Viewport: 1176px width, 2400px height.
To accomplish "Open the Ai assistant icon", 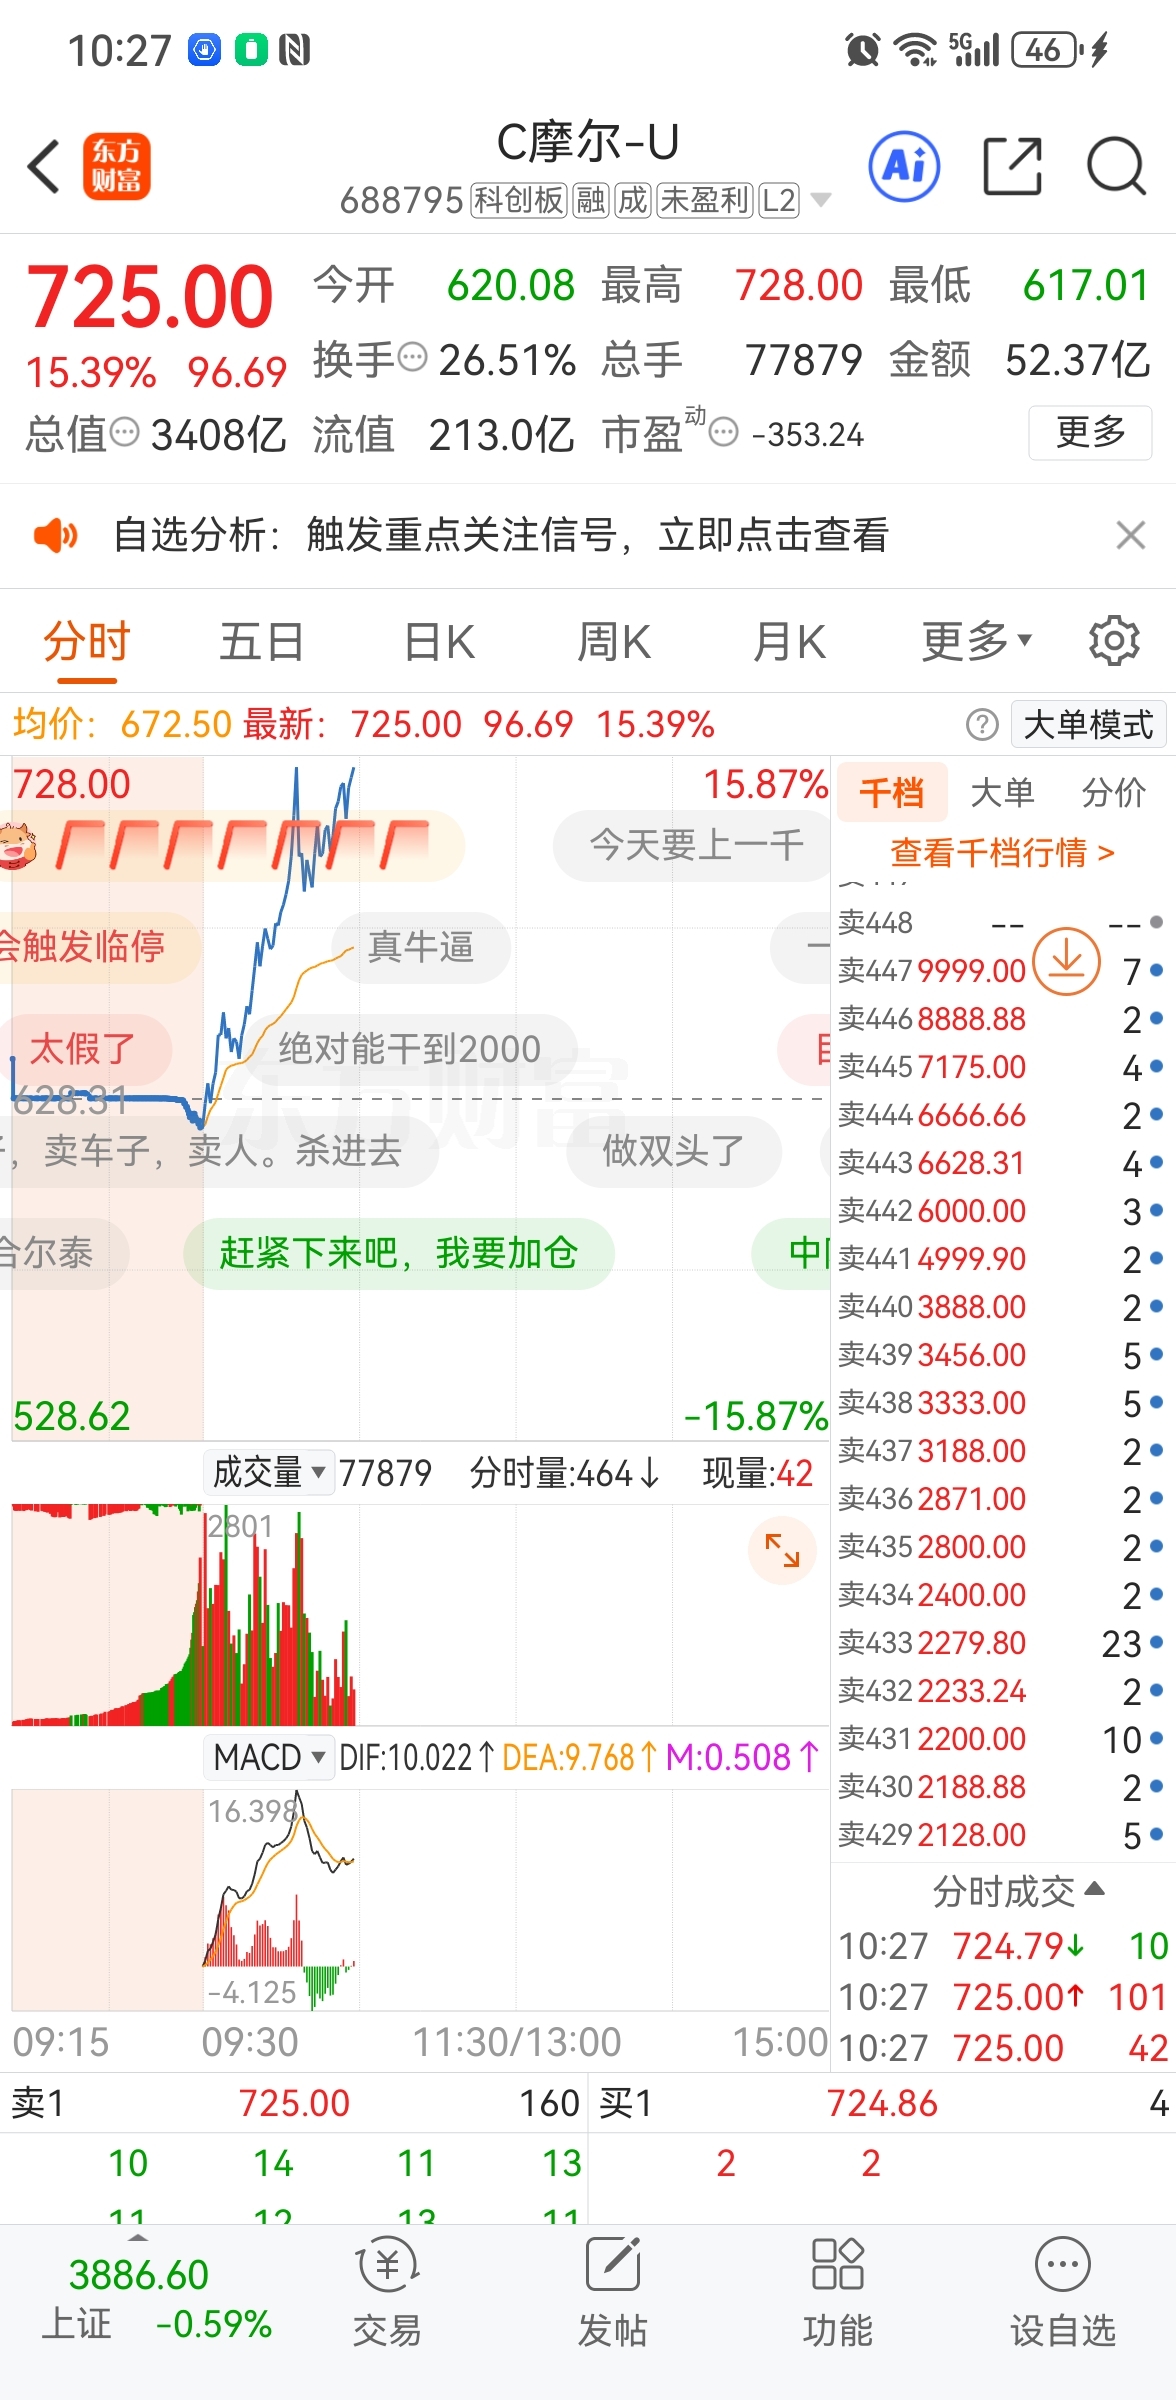I will 904,166.
